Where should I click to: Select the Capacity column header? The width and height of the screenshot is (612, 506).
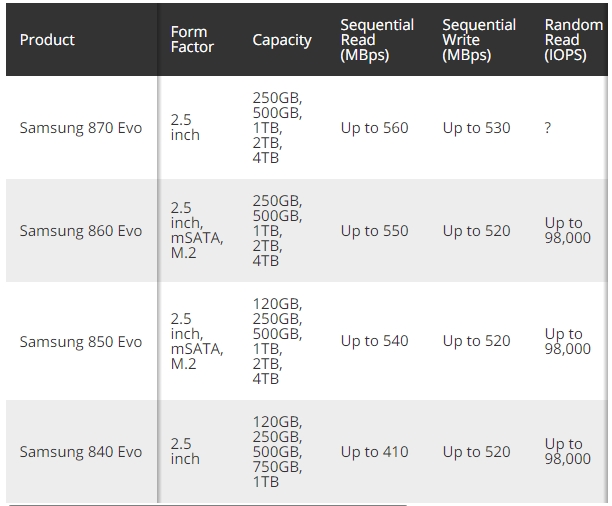pyautogui.click(x=281, y=40)
